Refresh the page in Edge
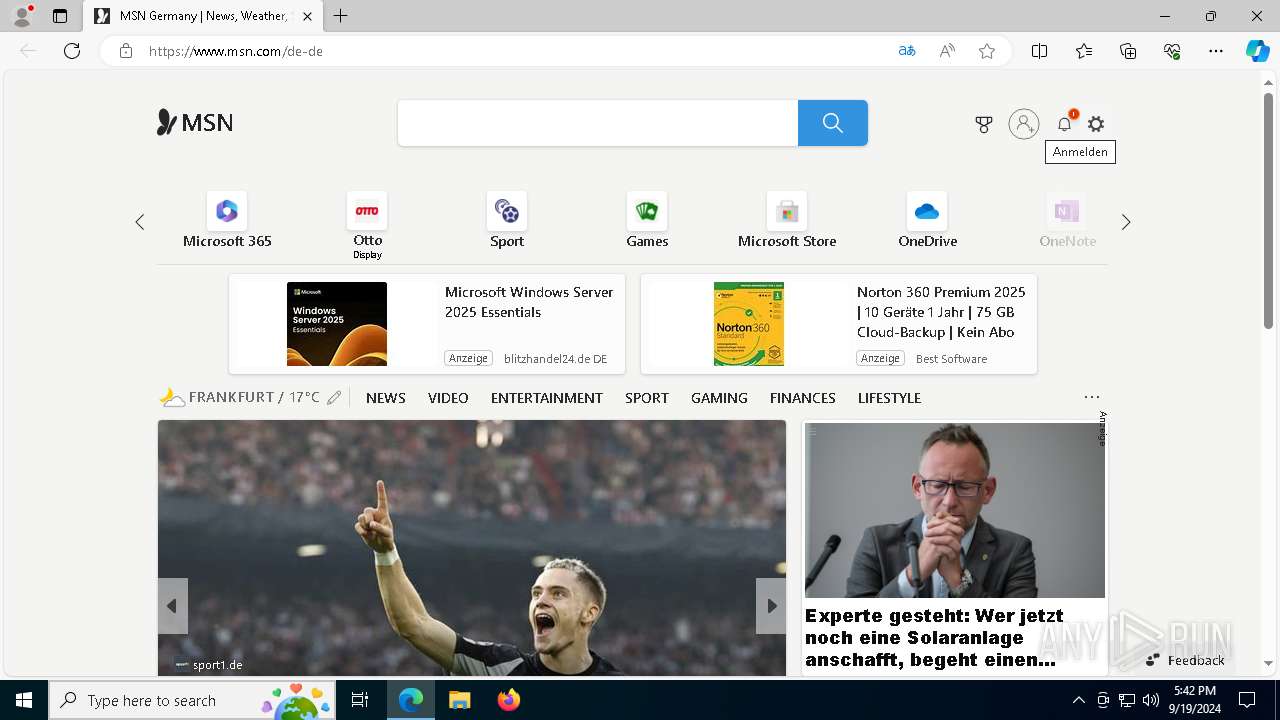 pyautogui.click(x=72, y=51)
